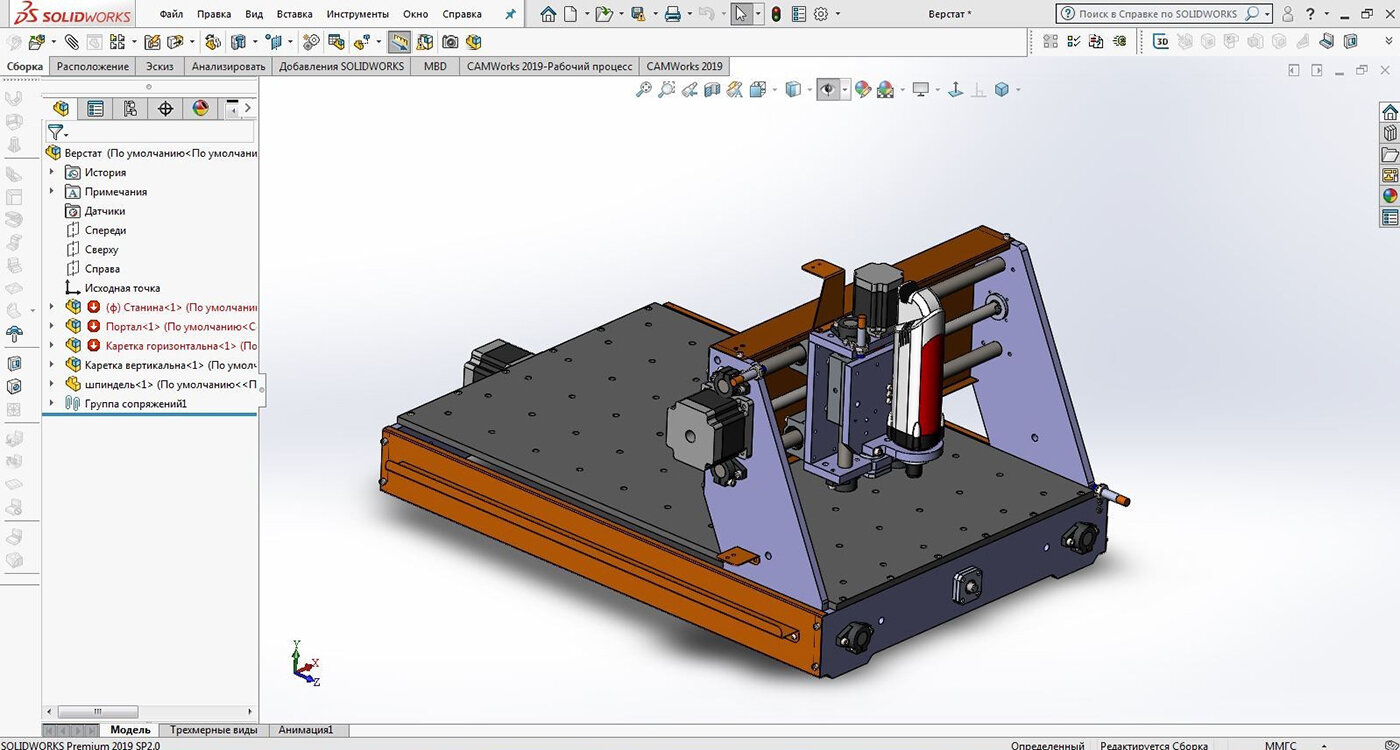Expand the Портал<1> component node
1400x750 pixels.
click(x=52, y=327)
